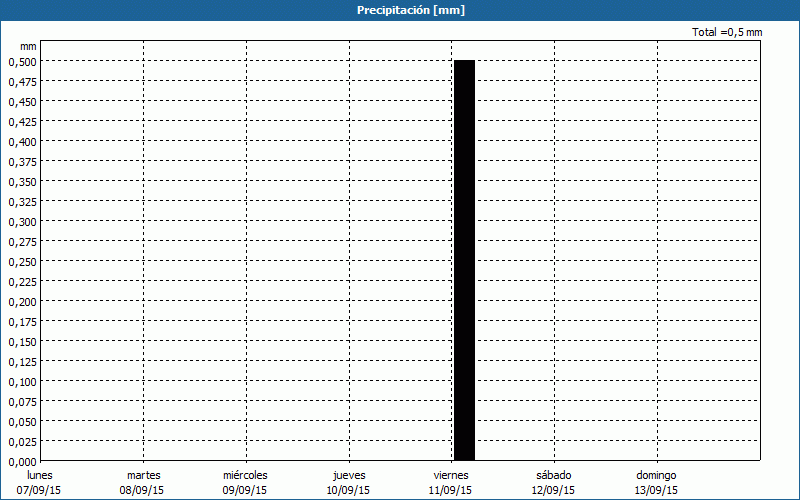Click the date label 11/09/15
The image size is (800, 500).
click(x=451, y=490)
